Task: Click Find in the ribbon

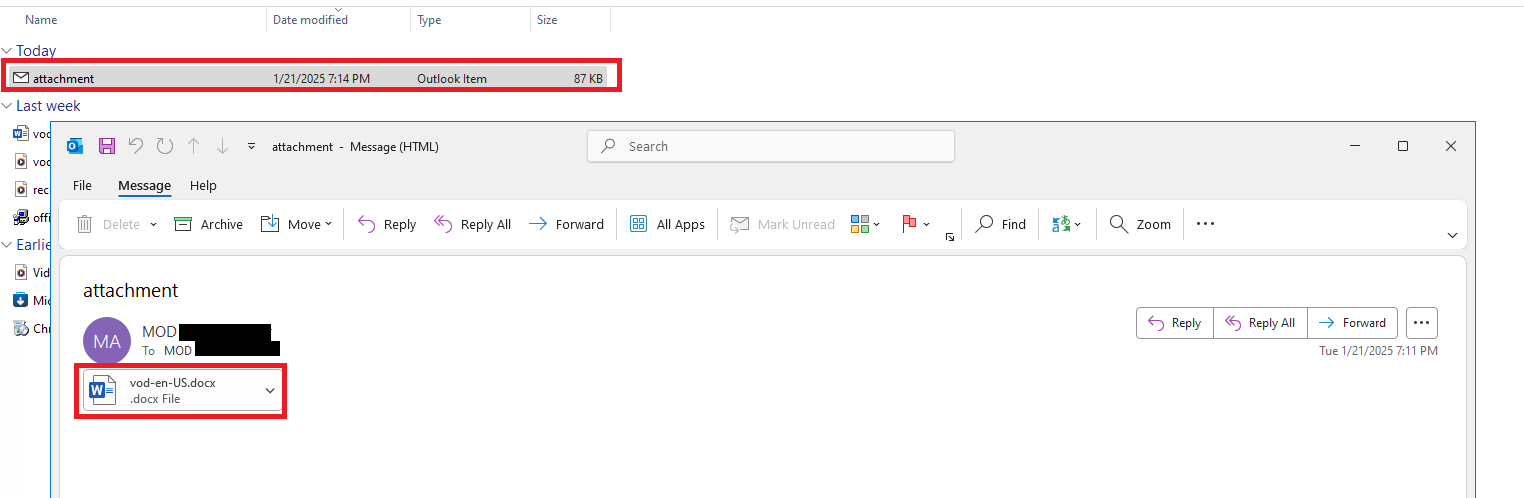Action: 1000,224
